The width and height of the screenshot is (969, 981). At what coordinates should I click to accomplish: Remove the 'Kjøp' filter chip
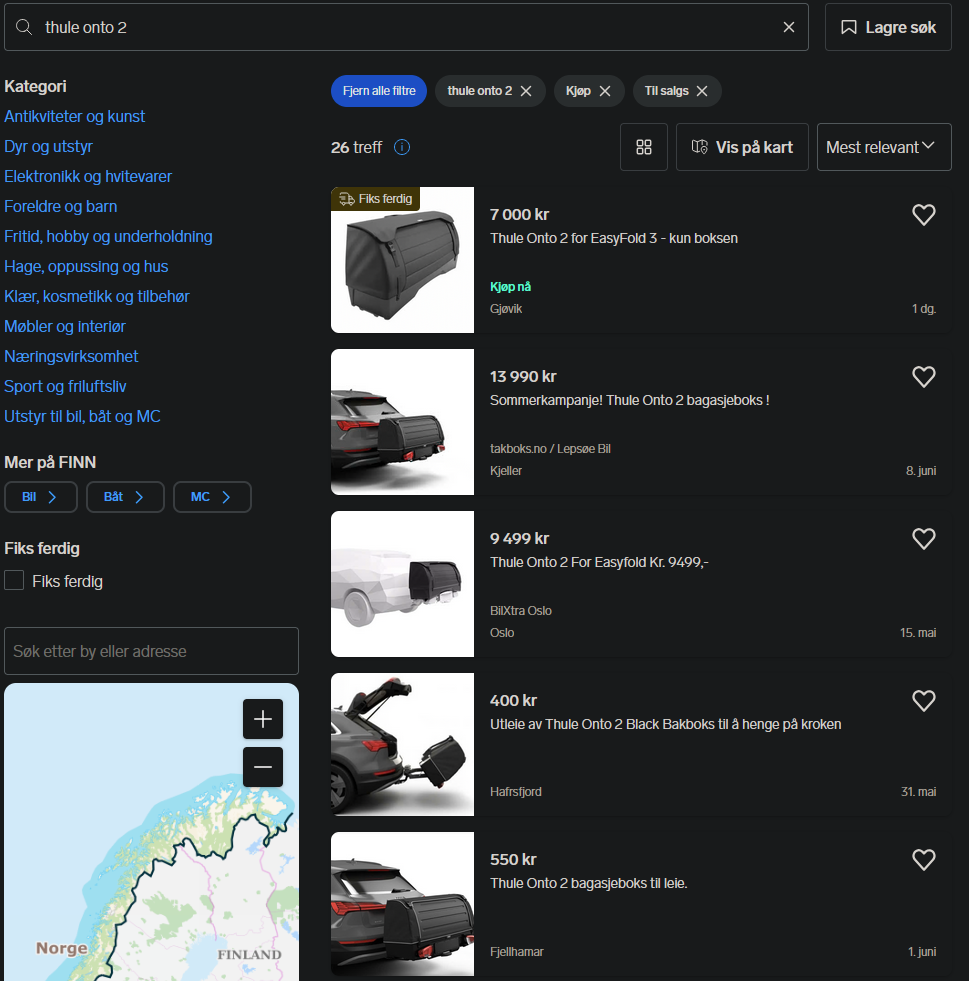[x=605, y=91]
